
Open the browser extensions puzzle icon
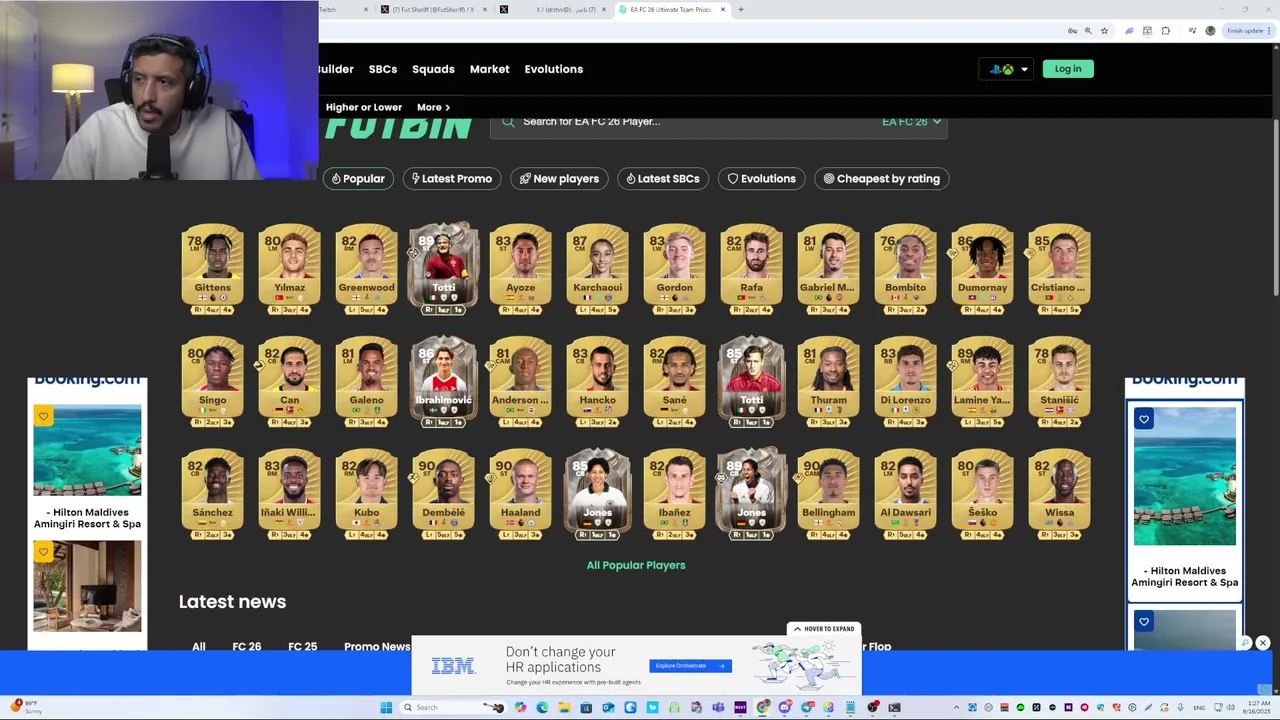tap(1166, 31)
